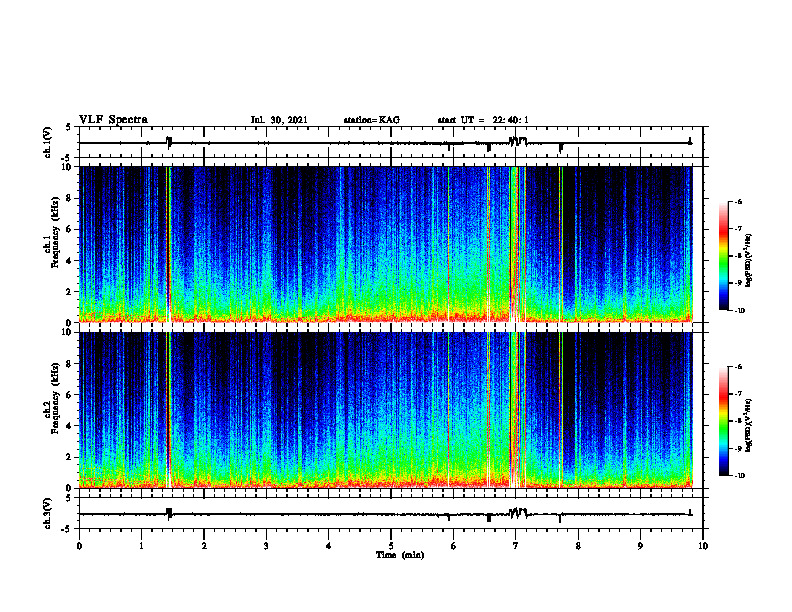Screen dimensions: 792x612
Task: Click the "2" kHz tick on ch.1 frequency axis
Action: click(x=70, y=291)
